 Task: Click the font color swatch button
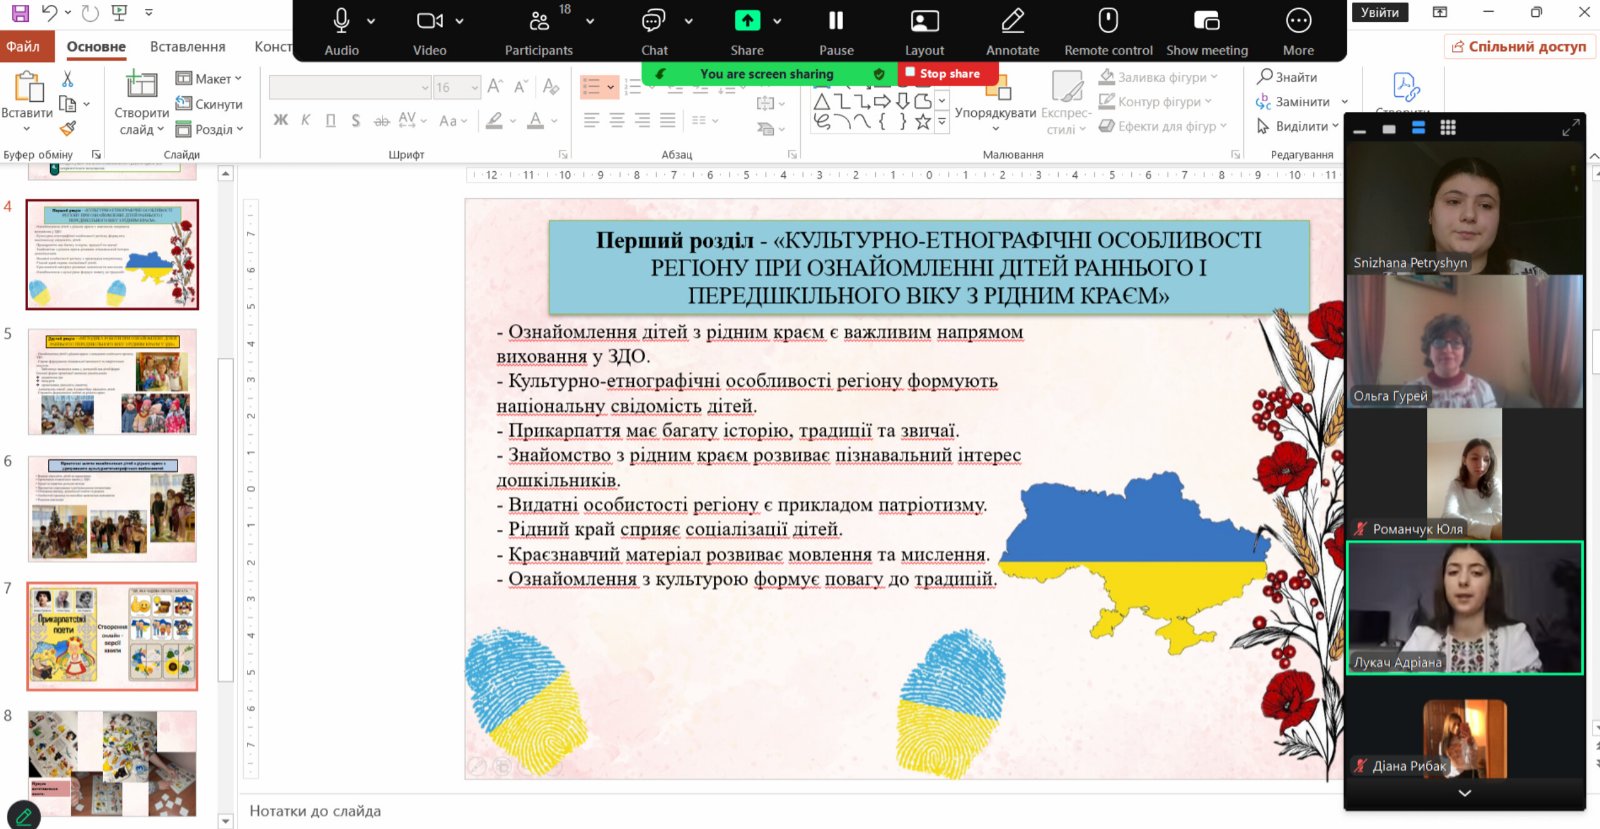coord(536,120)
